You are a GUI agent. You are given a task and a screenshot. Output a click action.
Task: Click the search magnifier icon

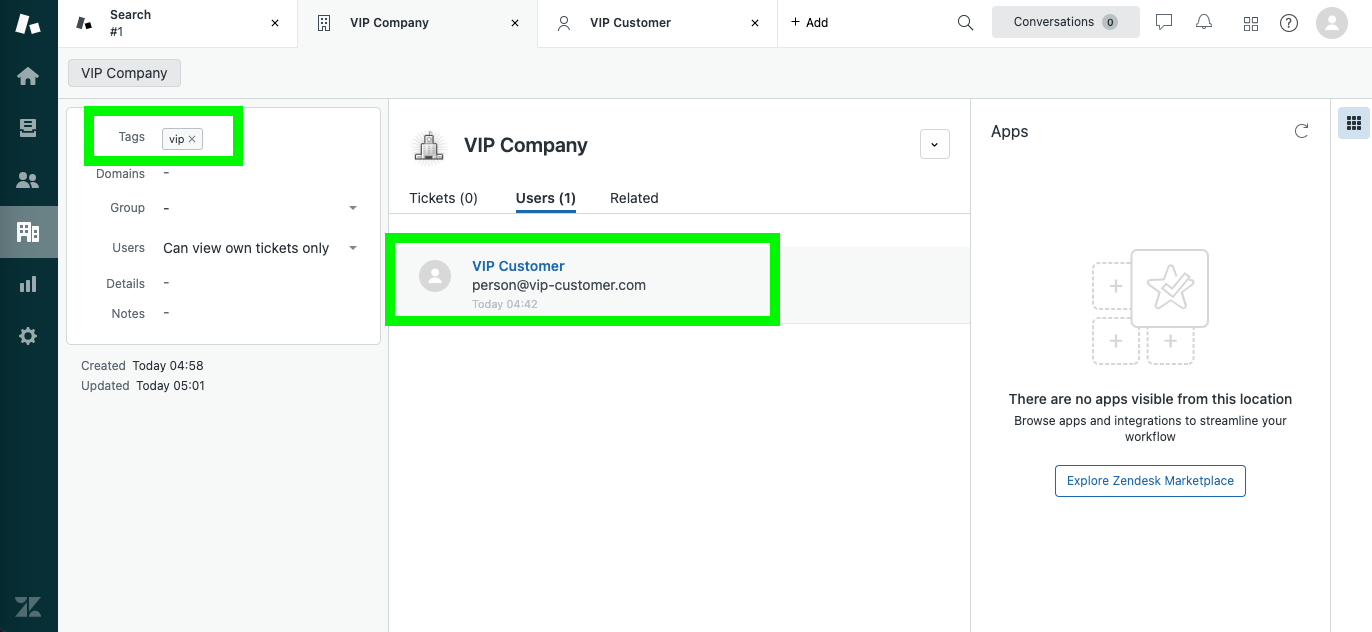tap(965, 22)
